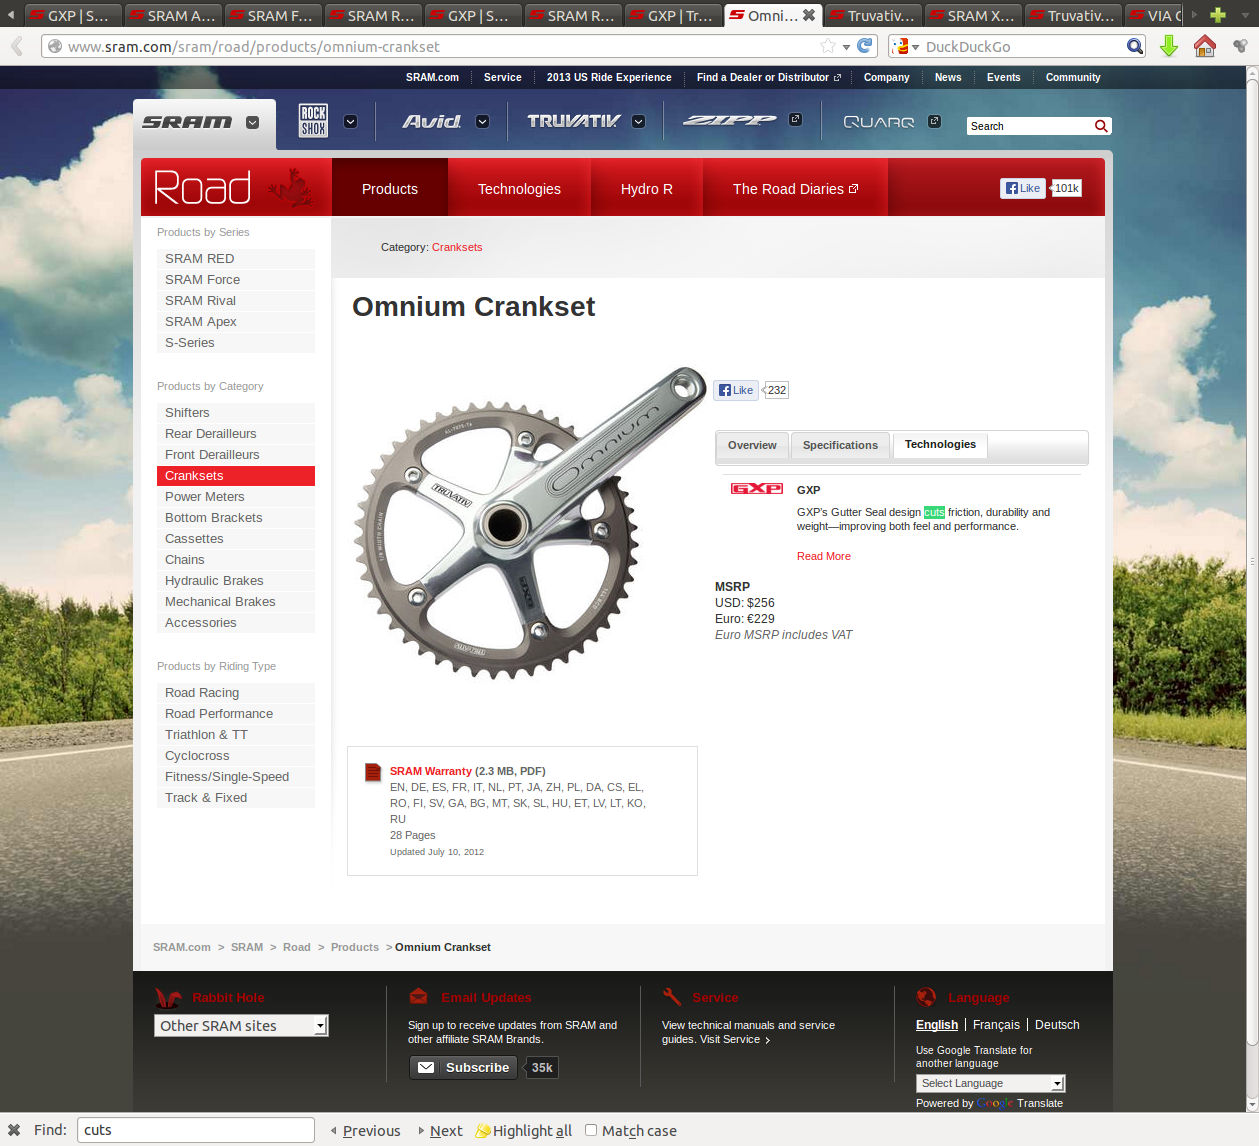
Task: Select the Technologies product tab
Action: tap(940, 444)
